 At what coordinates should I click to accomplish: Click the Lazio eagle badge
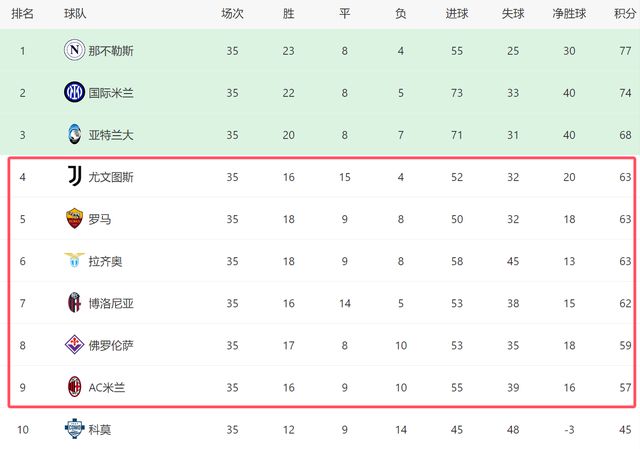pos(74,261)
